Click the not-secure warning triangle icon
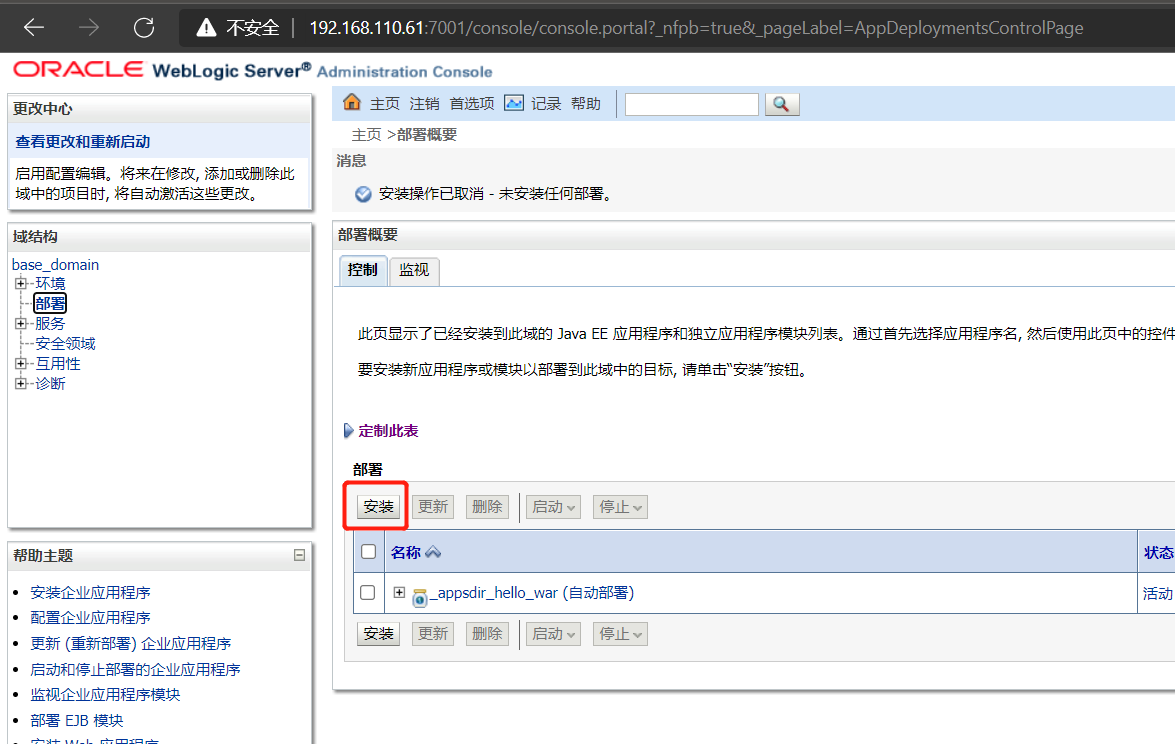The image size is (1175, 744). click(206, 28)
